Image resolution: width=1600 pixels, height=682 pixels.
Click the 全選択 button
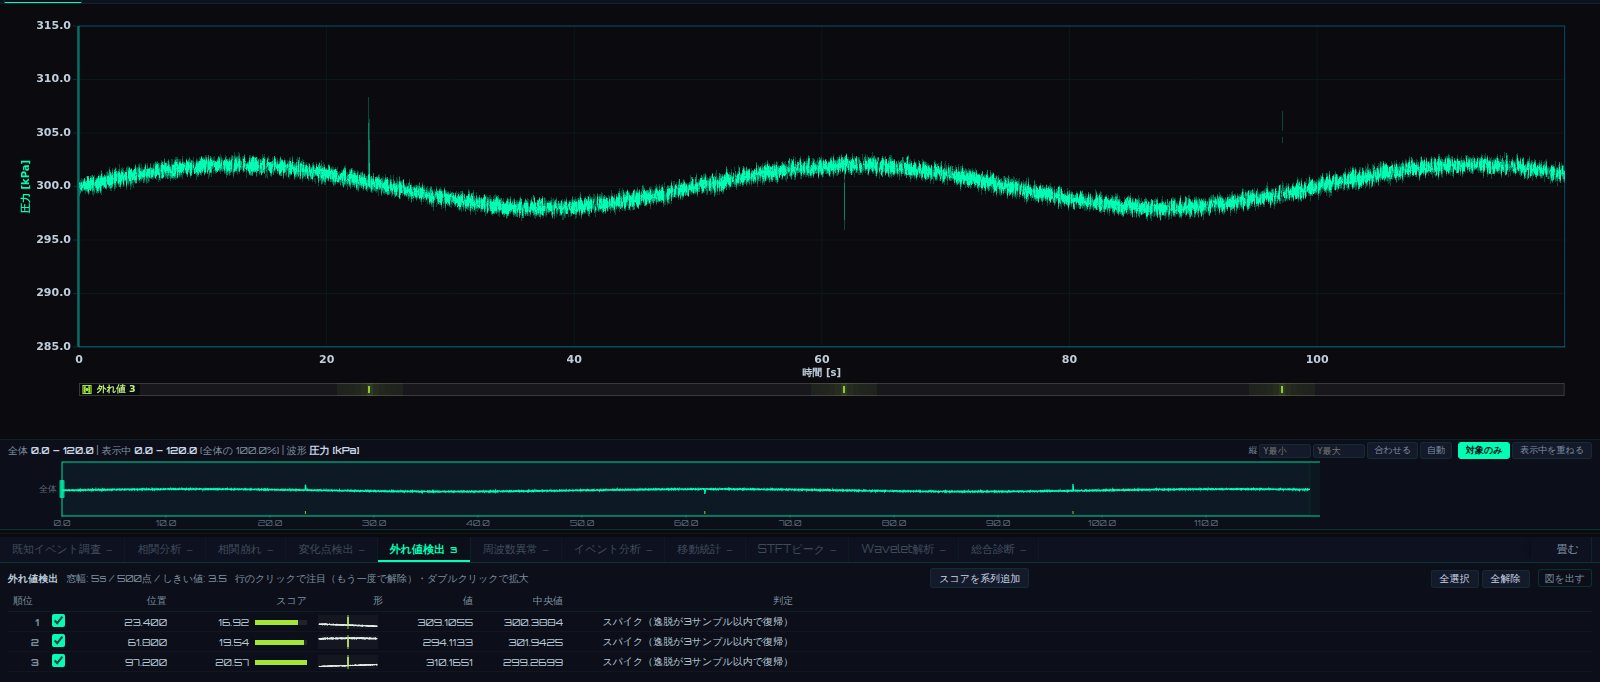pos(1454,579)
